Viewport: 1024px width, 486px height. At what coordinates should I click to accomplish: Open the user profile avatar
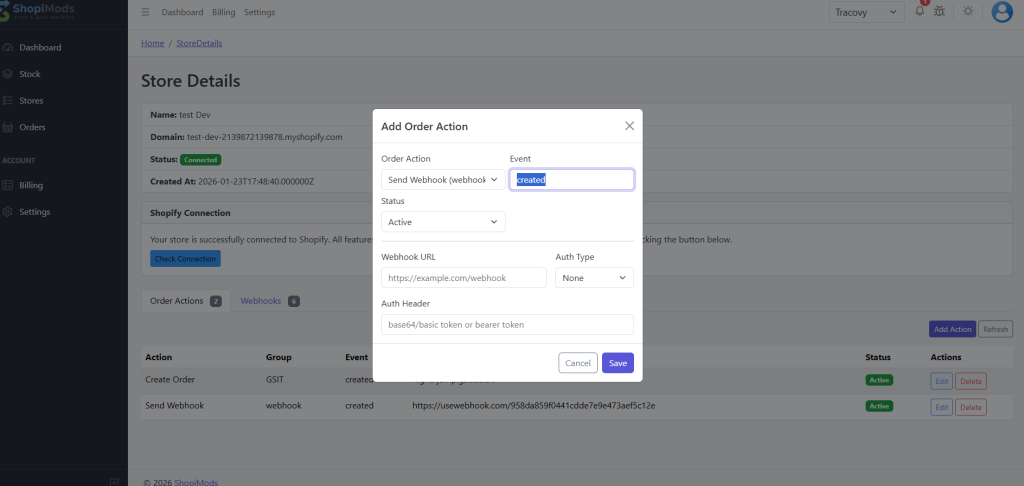point(1001,12)
